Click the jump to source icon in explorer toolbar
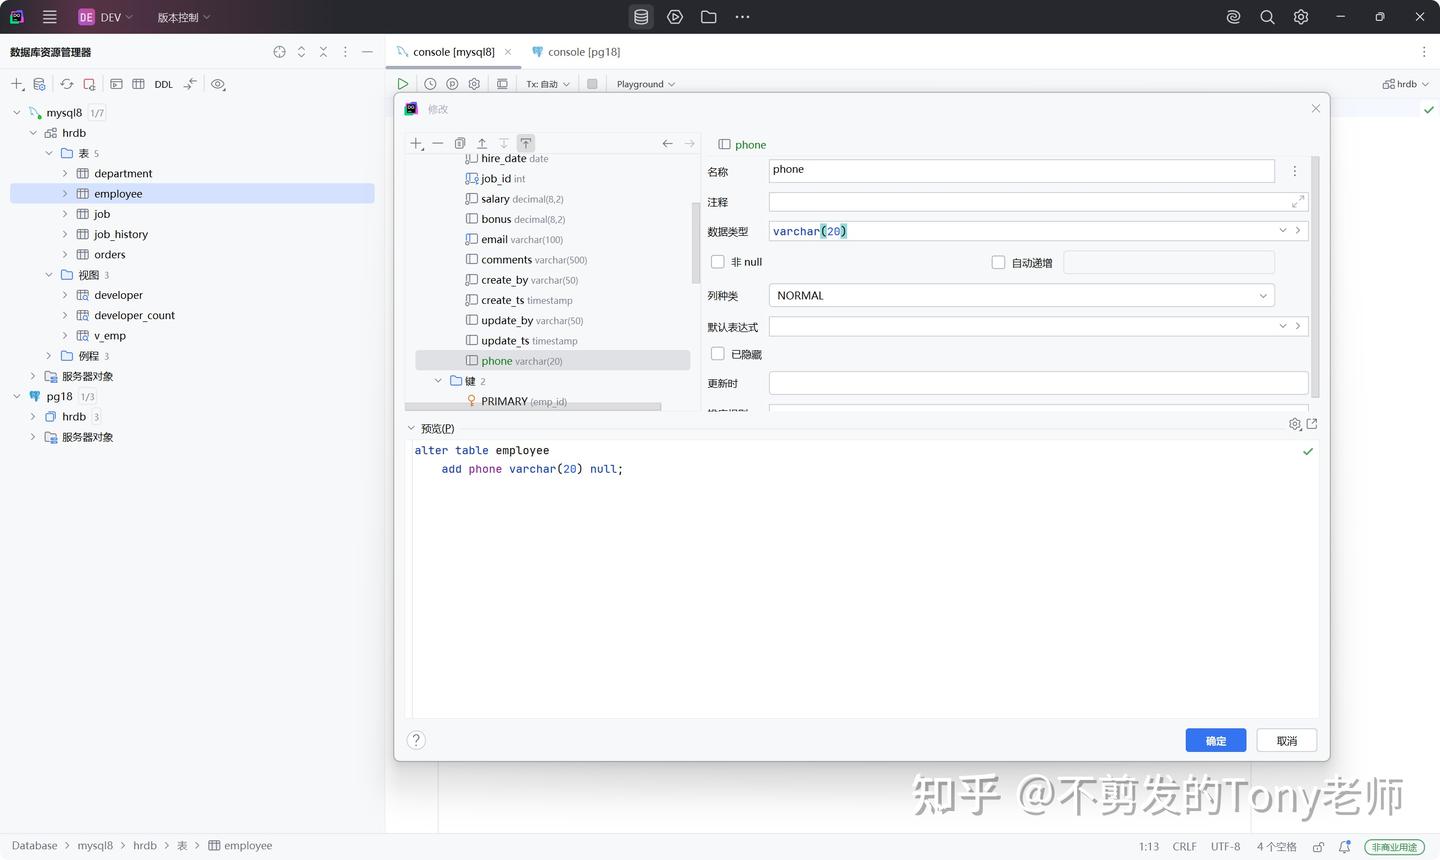1440x860 pixels. pyautogui.click(x=190, y=84)
